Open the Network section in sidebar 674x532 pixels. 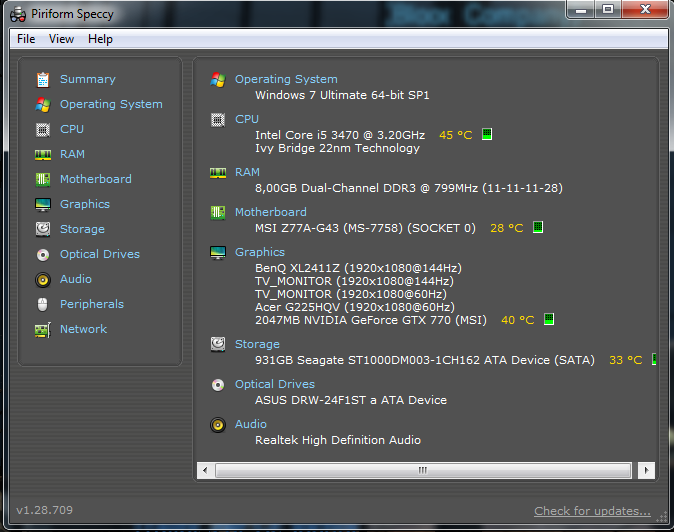point(83,329)
